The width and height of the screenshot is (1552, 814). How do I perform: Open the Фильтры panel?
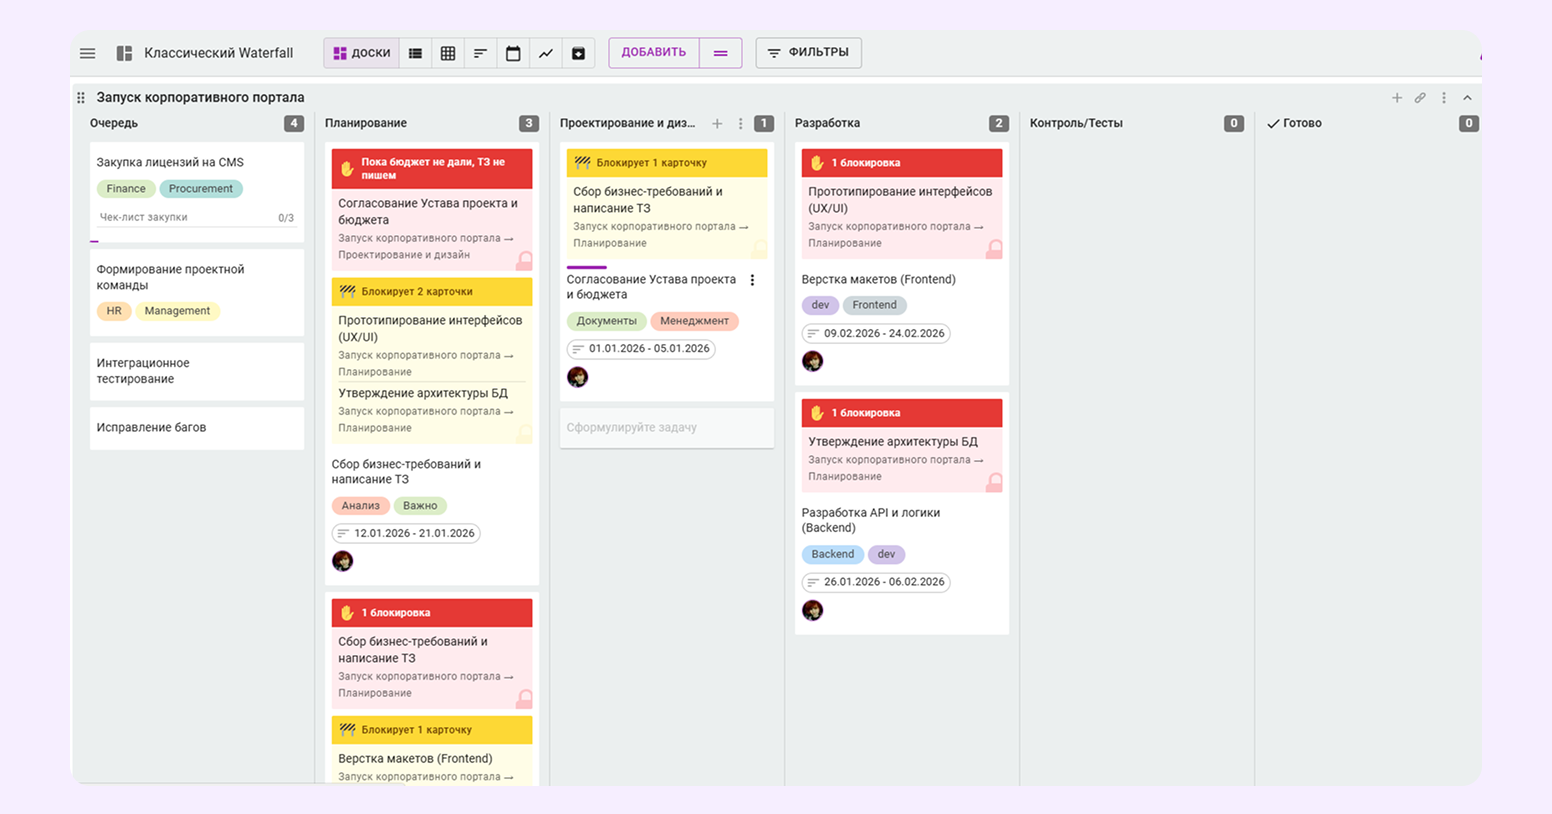pos(808,53)
